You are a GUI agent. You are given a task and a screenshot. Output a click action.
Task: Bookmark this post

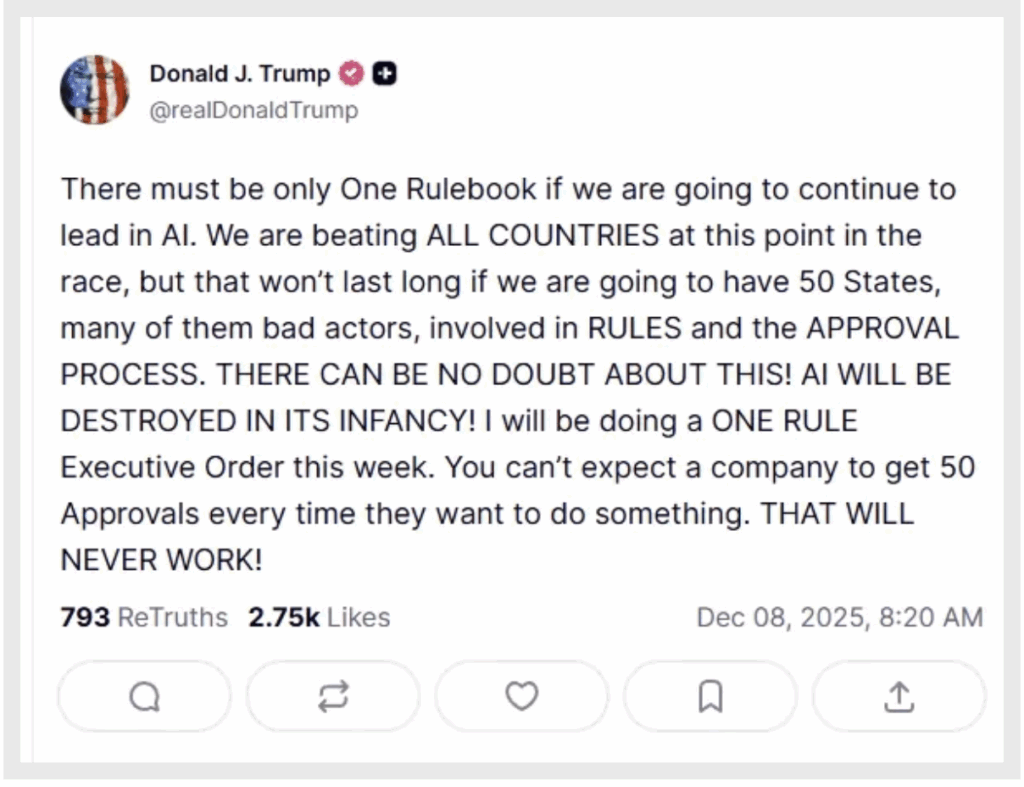pyautogui.click(x=710, y=697)
